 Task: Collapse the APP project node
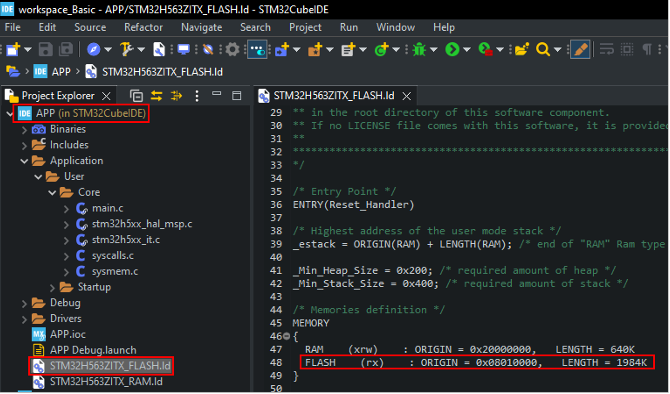coord(10,114)
